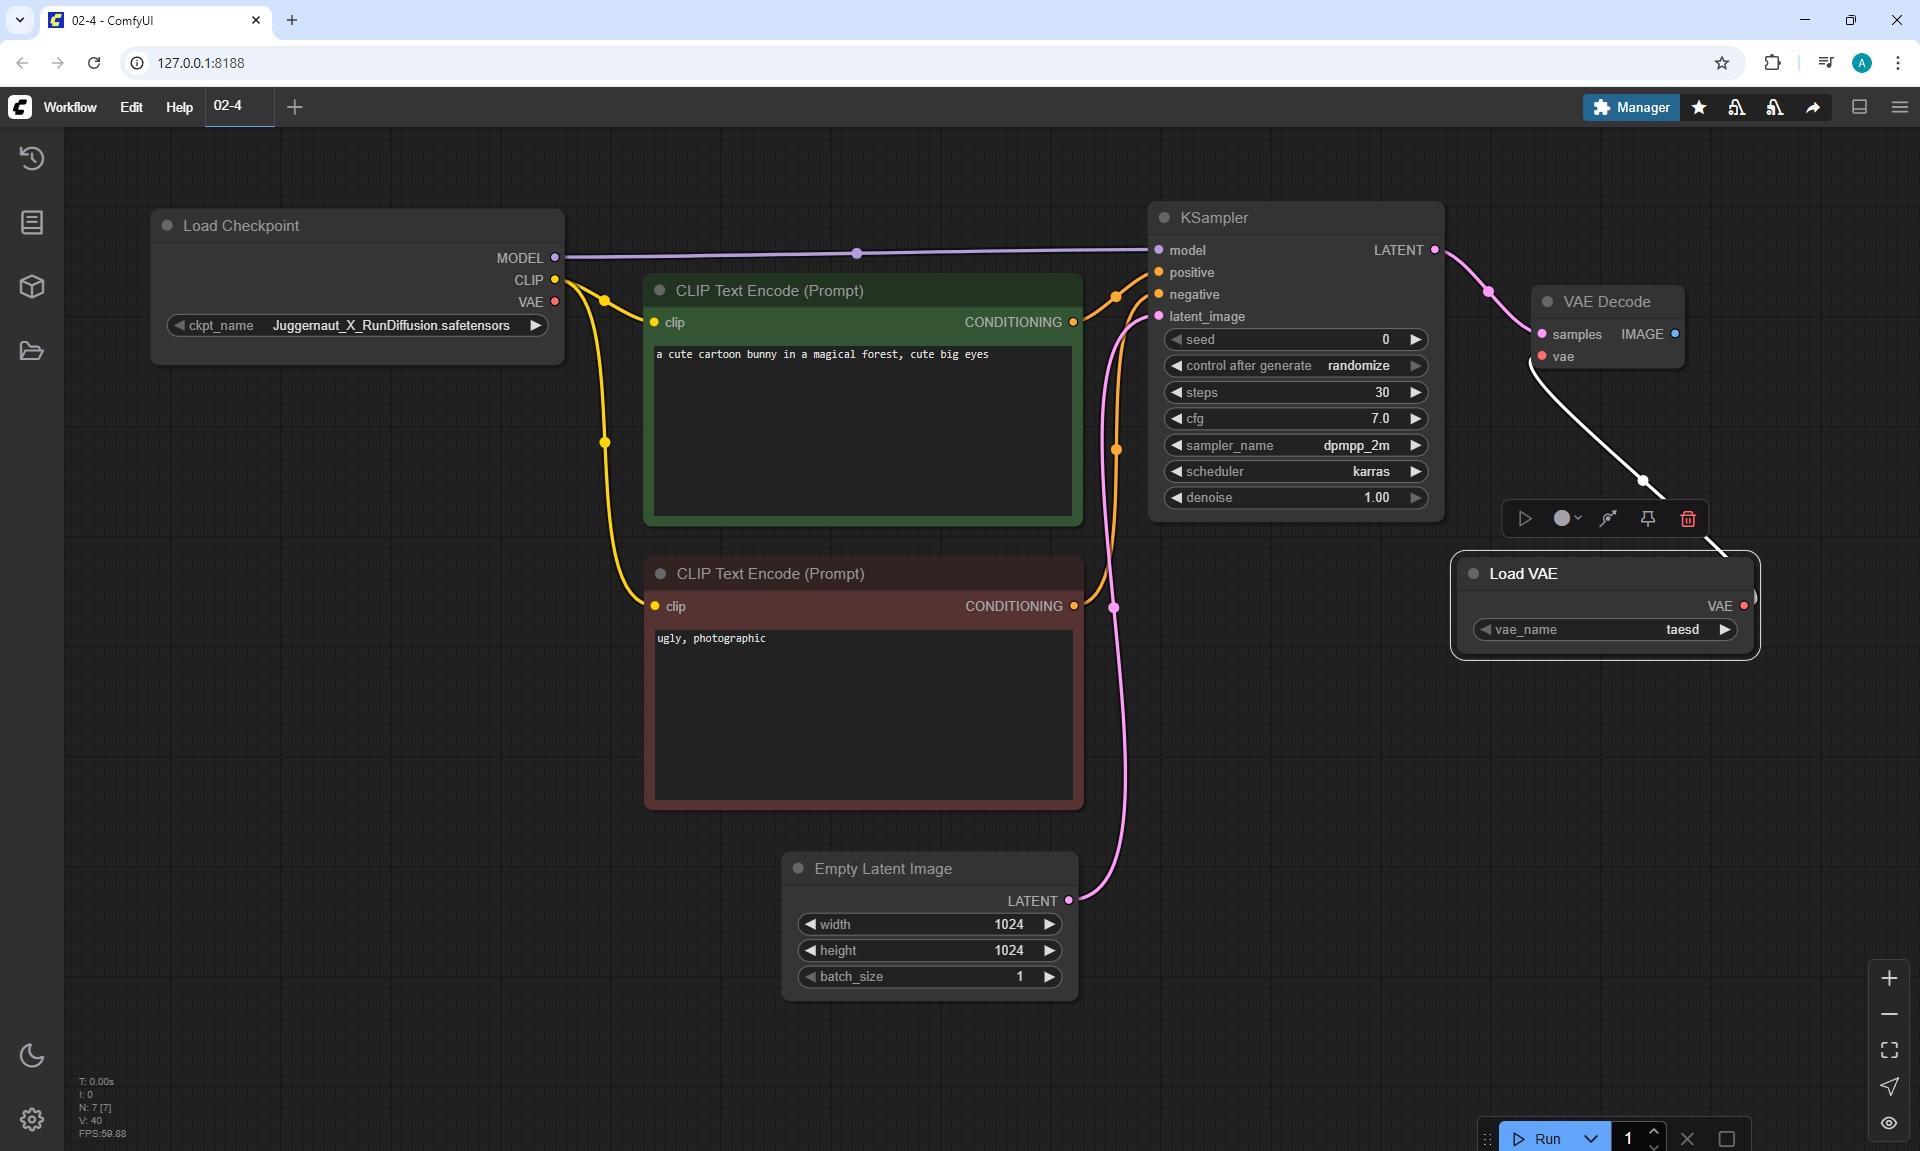
Task: Click the denoise value slider
Action: pos(1295,497)
